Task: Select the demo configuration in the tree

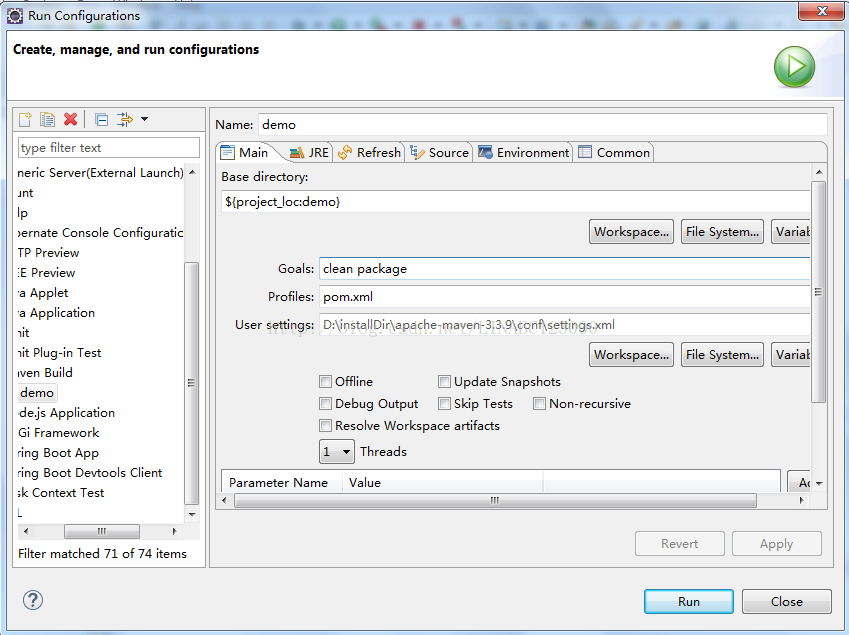Action: 37,393
